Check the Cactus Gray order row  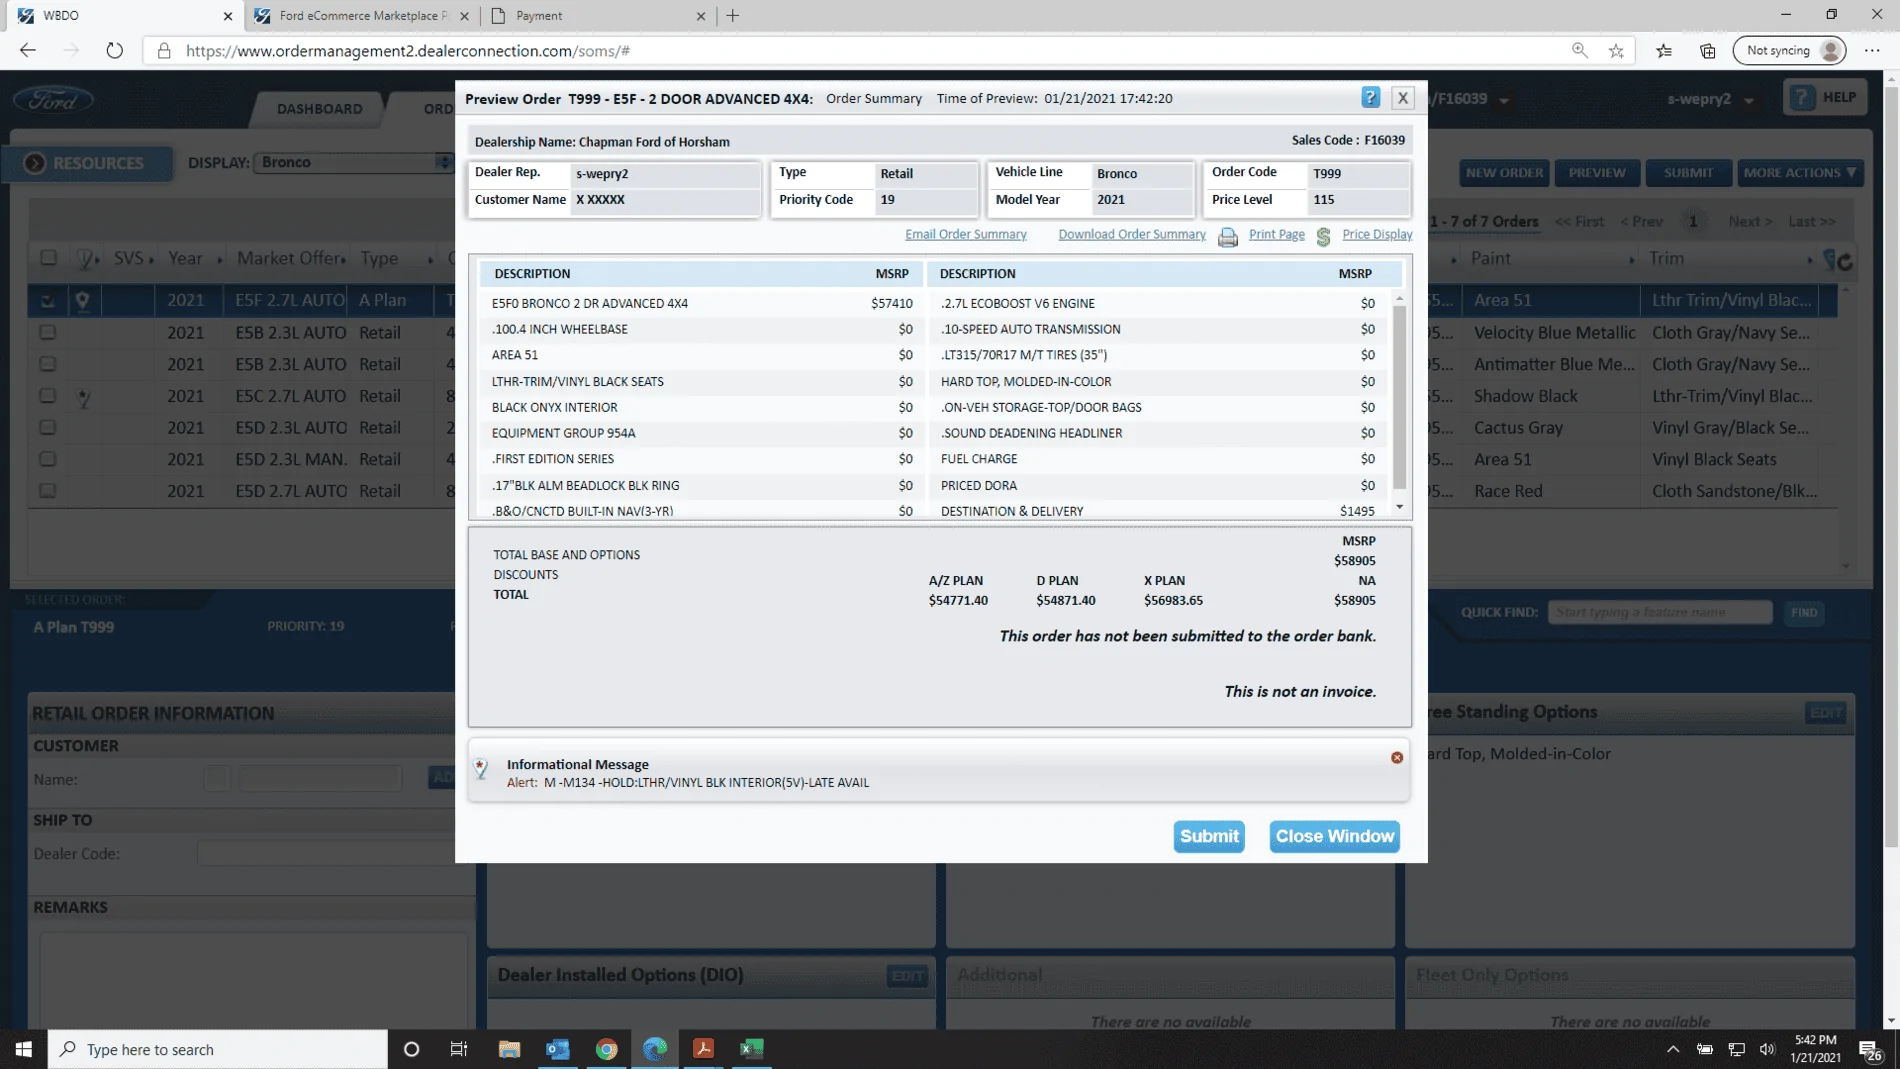coord(48,427)
